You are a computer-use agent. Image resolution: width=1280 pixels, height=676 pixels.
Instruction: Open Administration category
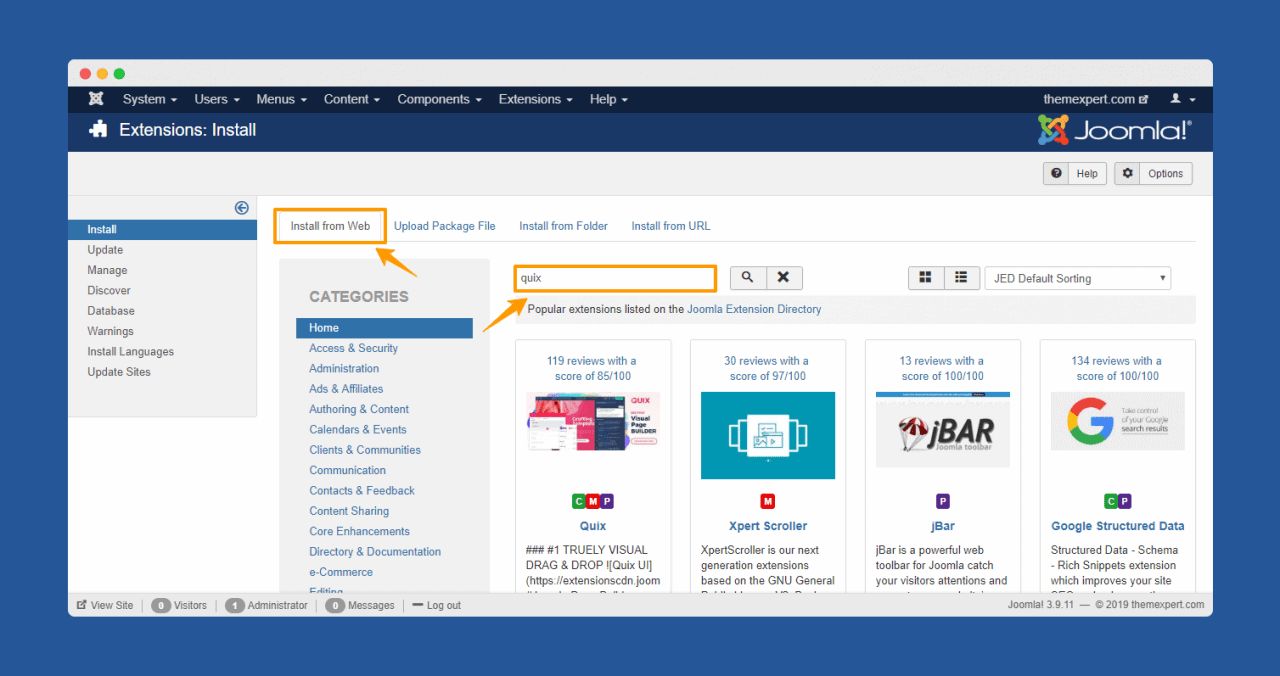[x=344, y=368]
